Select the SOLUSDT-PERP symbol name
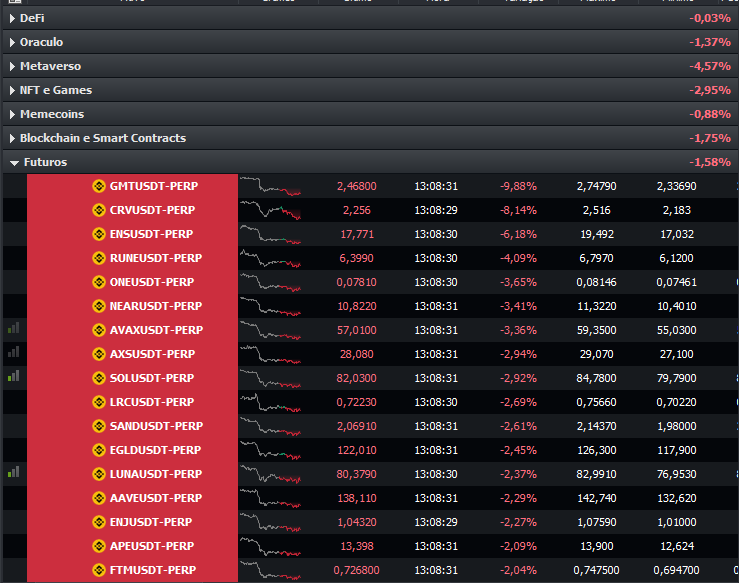The height and width of the screenshot is (583, 739). pyautogui.click(x=152, y=378)
